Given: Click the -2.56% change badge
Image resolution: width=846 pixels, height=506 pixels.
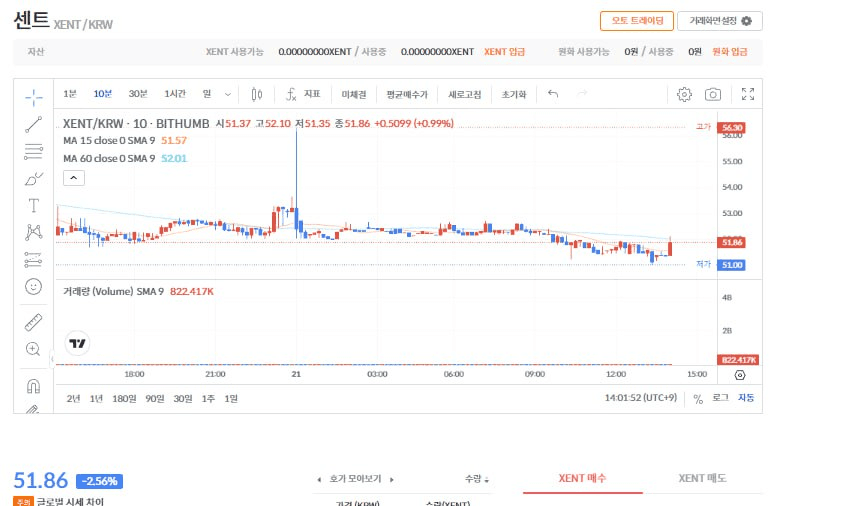Looking at the screenshot, I should 99,481.
